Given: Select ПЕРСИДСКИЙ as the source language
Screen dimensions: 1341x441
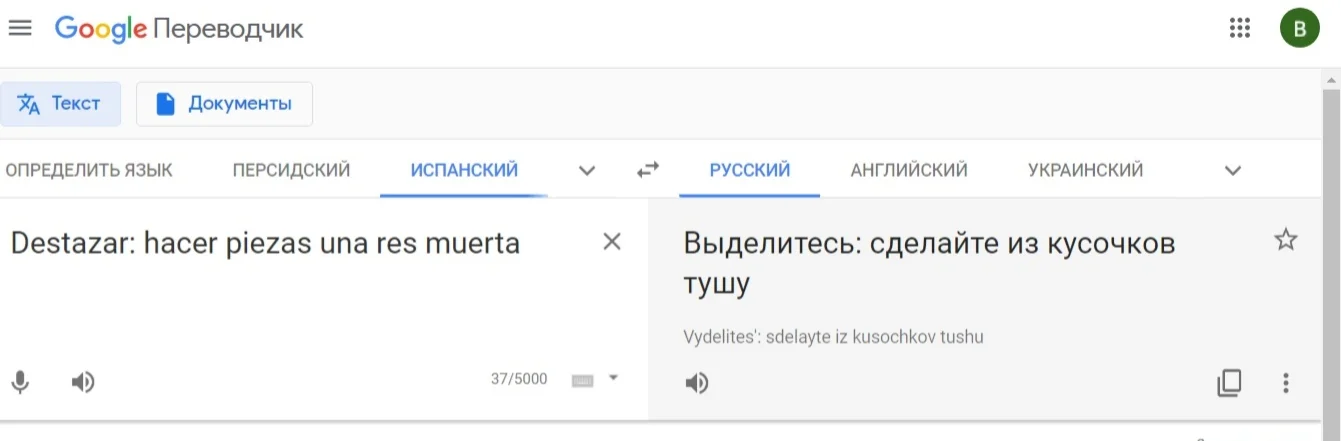Looking at the screenshot, I should tap(291, 170).
